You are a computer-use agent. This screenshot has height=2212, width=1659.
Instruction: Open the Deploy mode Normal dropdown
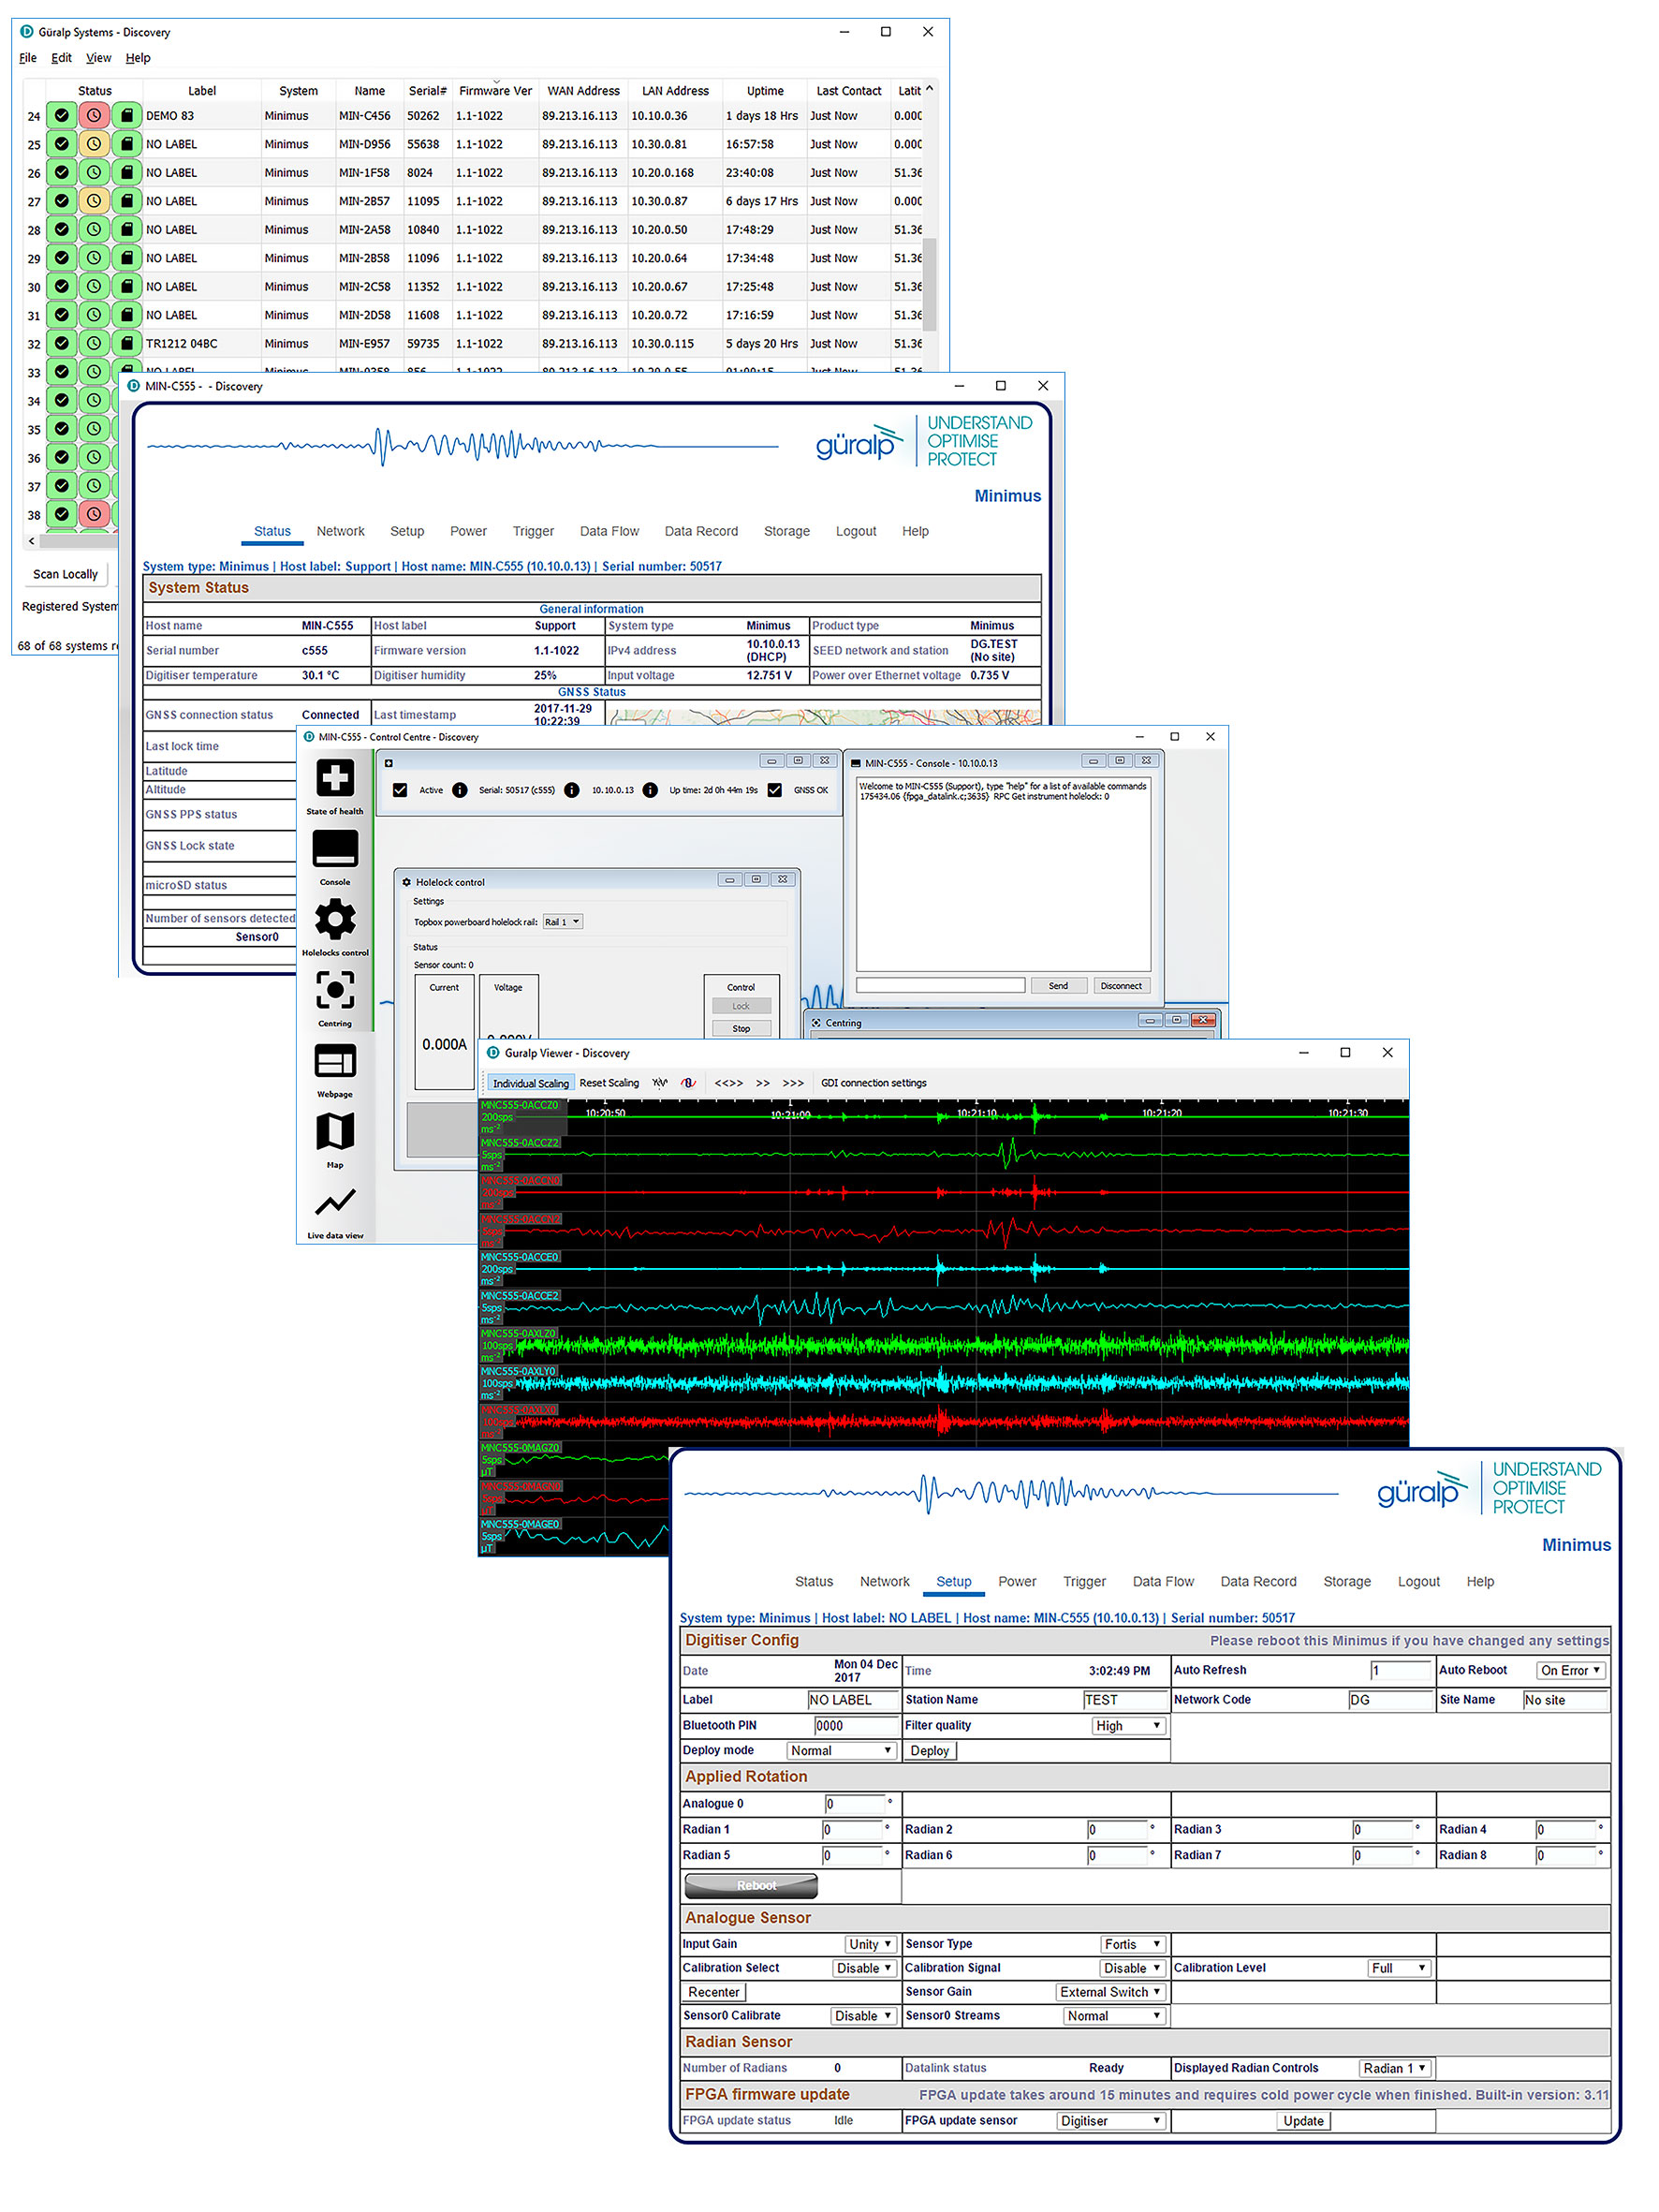coord(840,1751)
